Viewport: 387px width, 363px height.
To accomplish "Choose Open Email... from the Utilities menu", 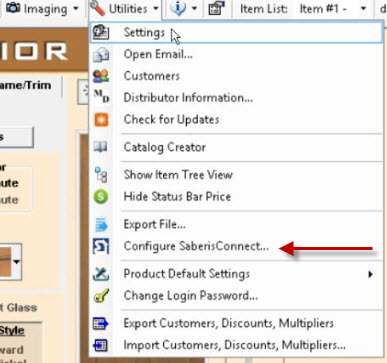I will point(236,54).
